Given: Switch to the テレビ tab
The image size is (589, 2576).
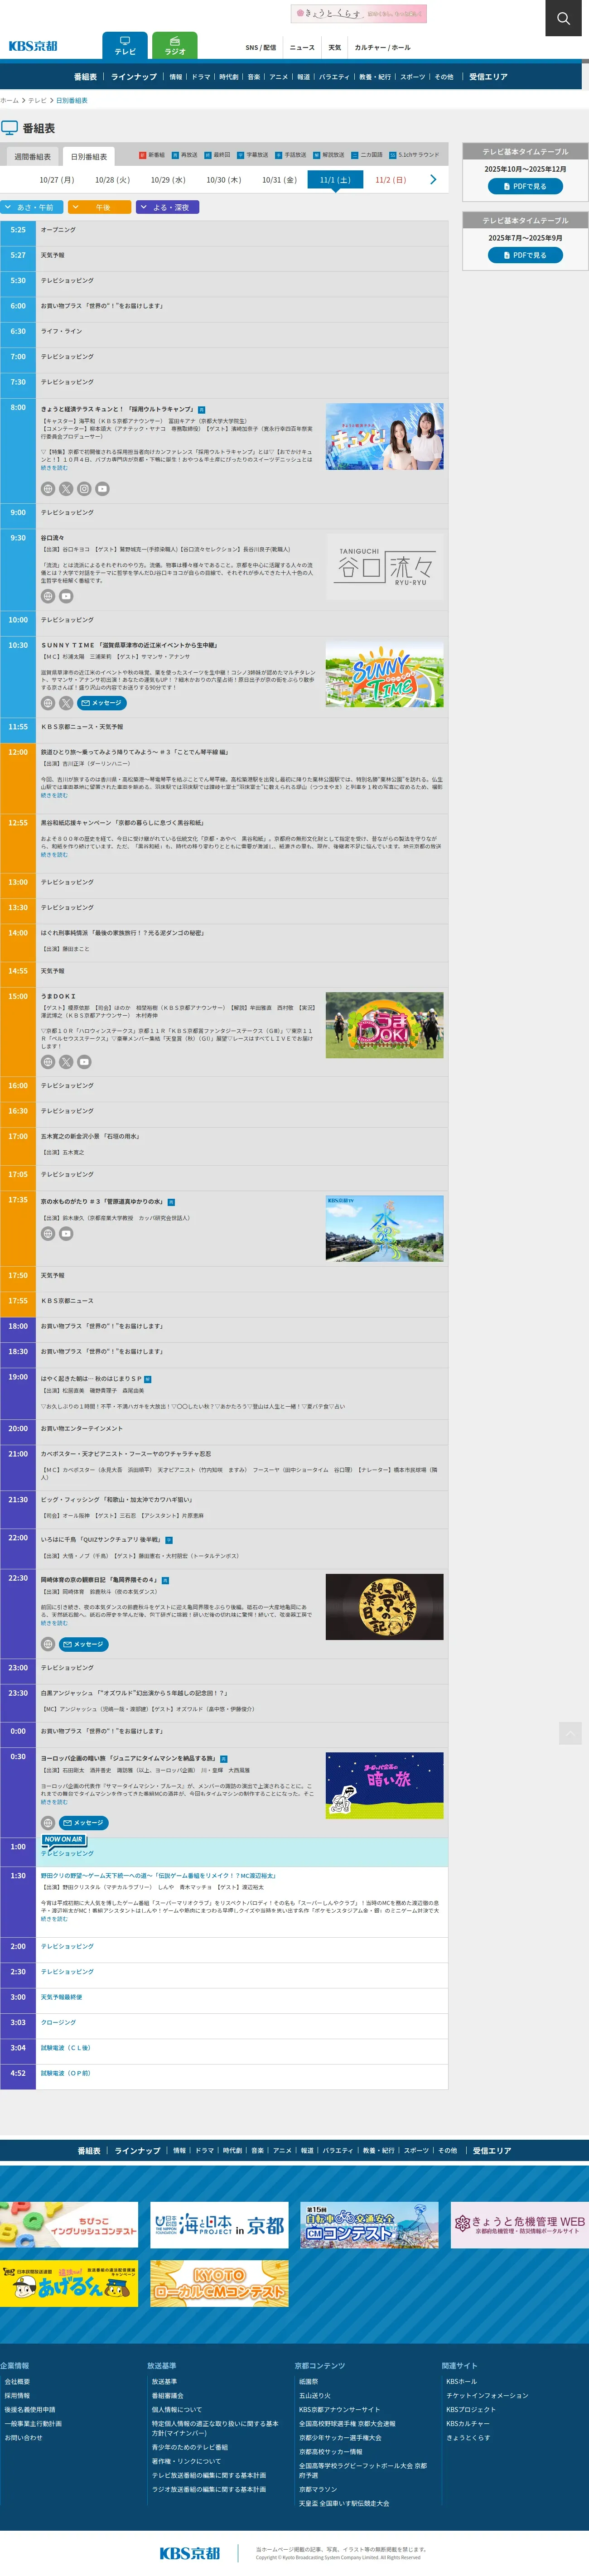Looking at the screenshot, I should [125, 46].
